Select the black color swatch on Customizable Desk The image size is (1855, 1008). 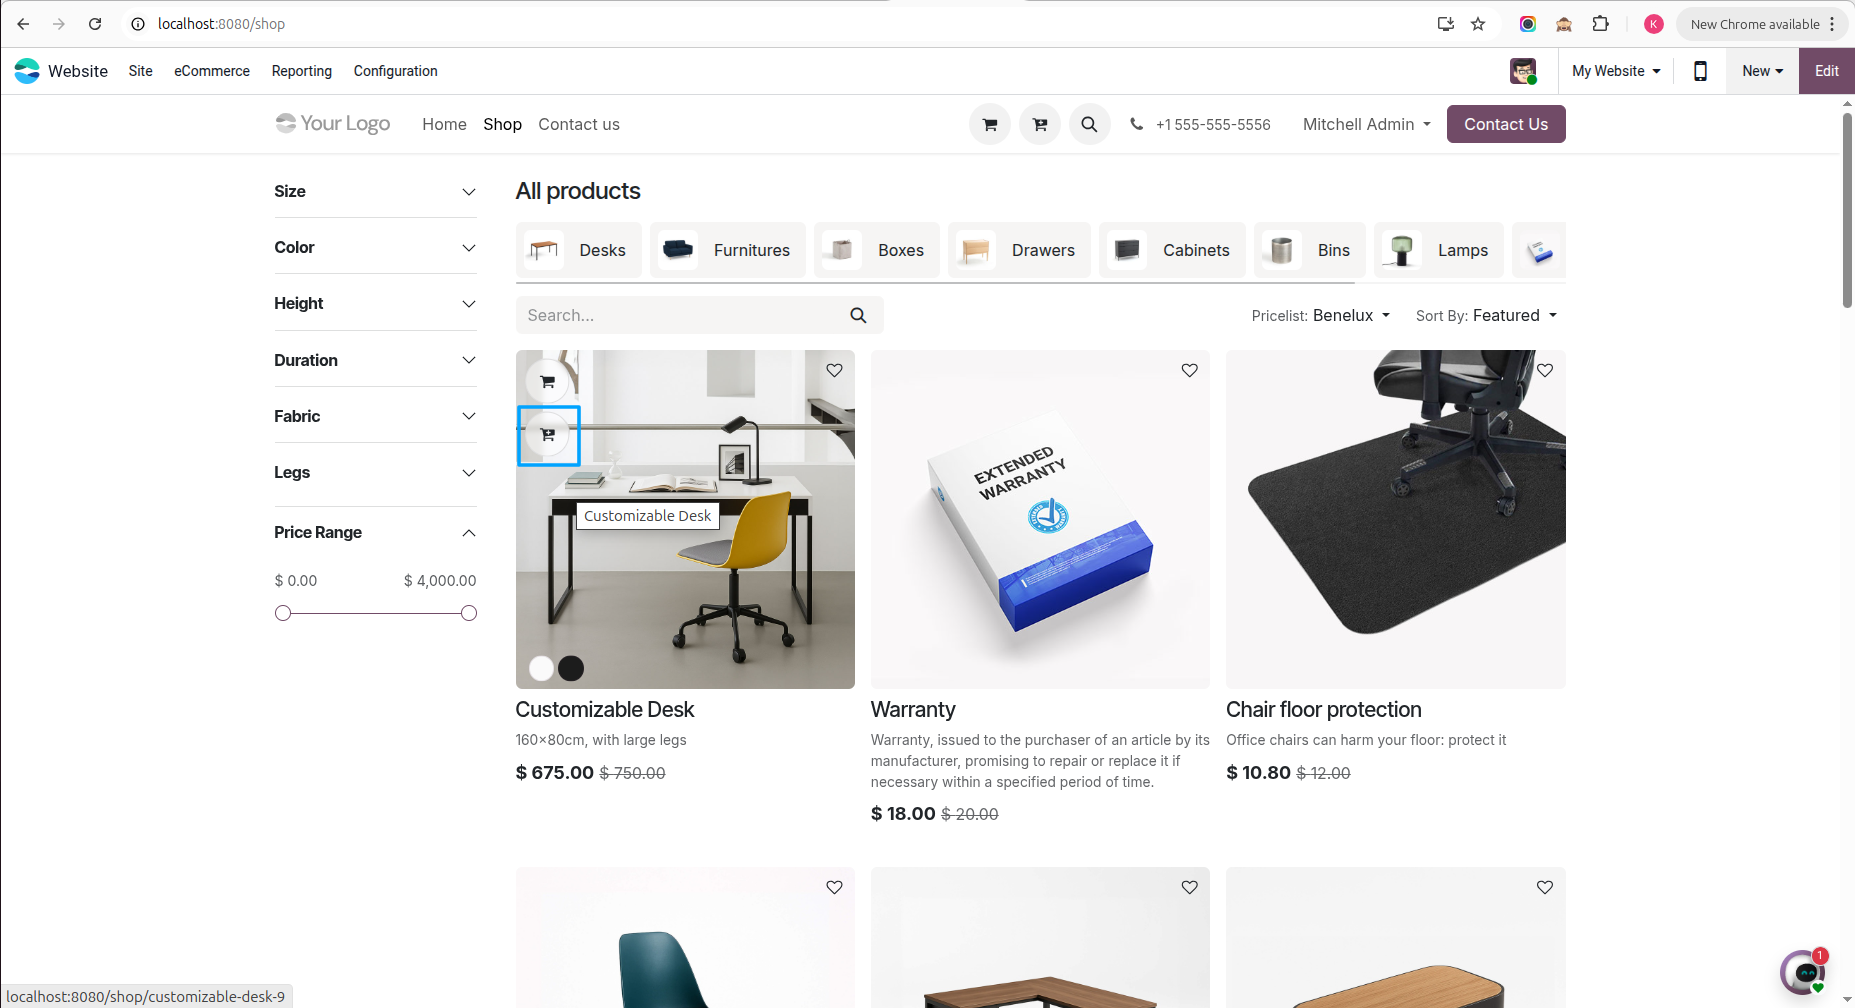tap(571, 668)
